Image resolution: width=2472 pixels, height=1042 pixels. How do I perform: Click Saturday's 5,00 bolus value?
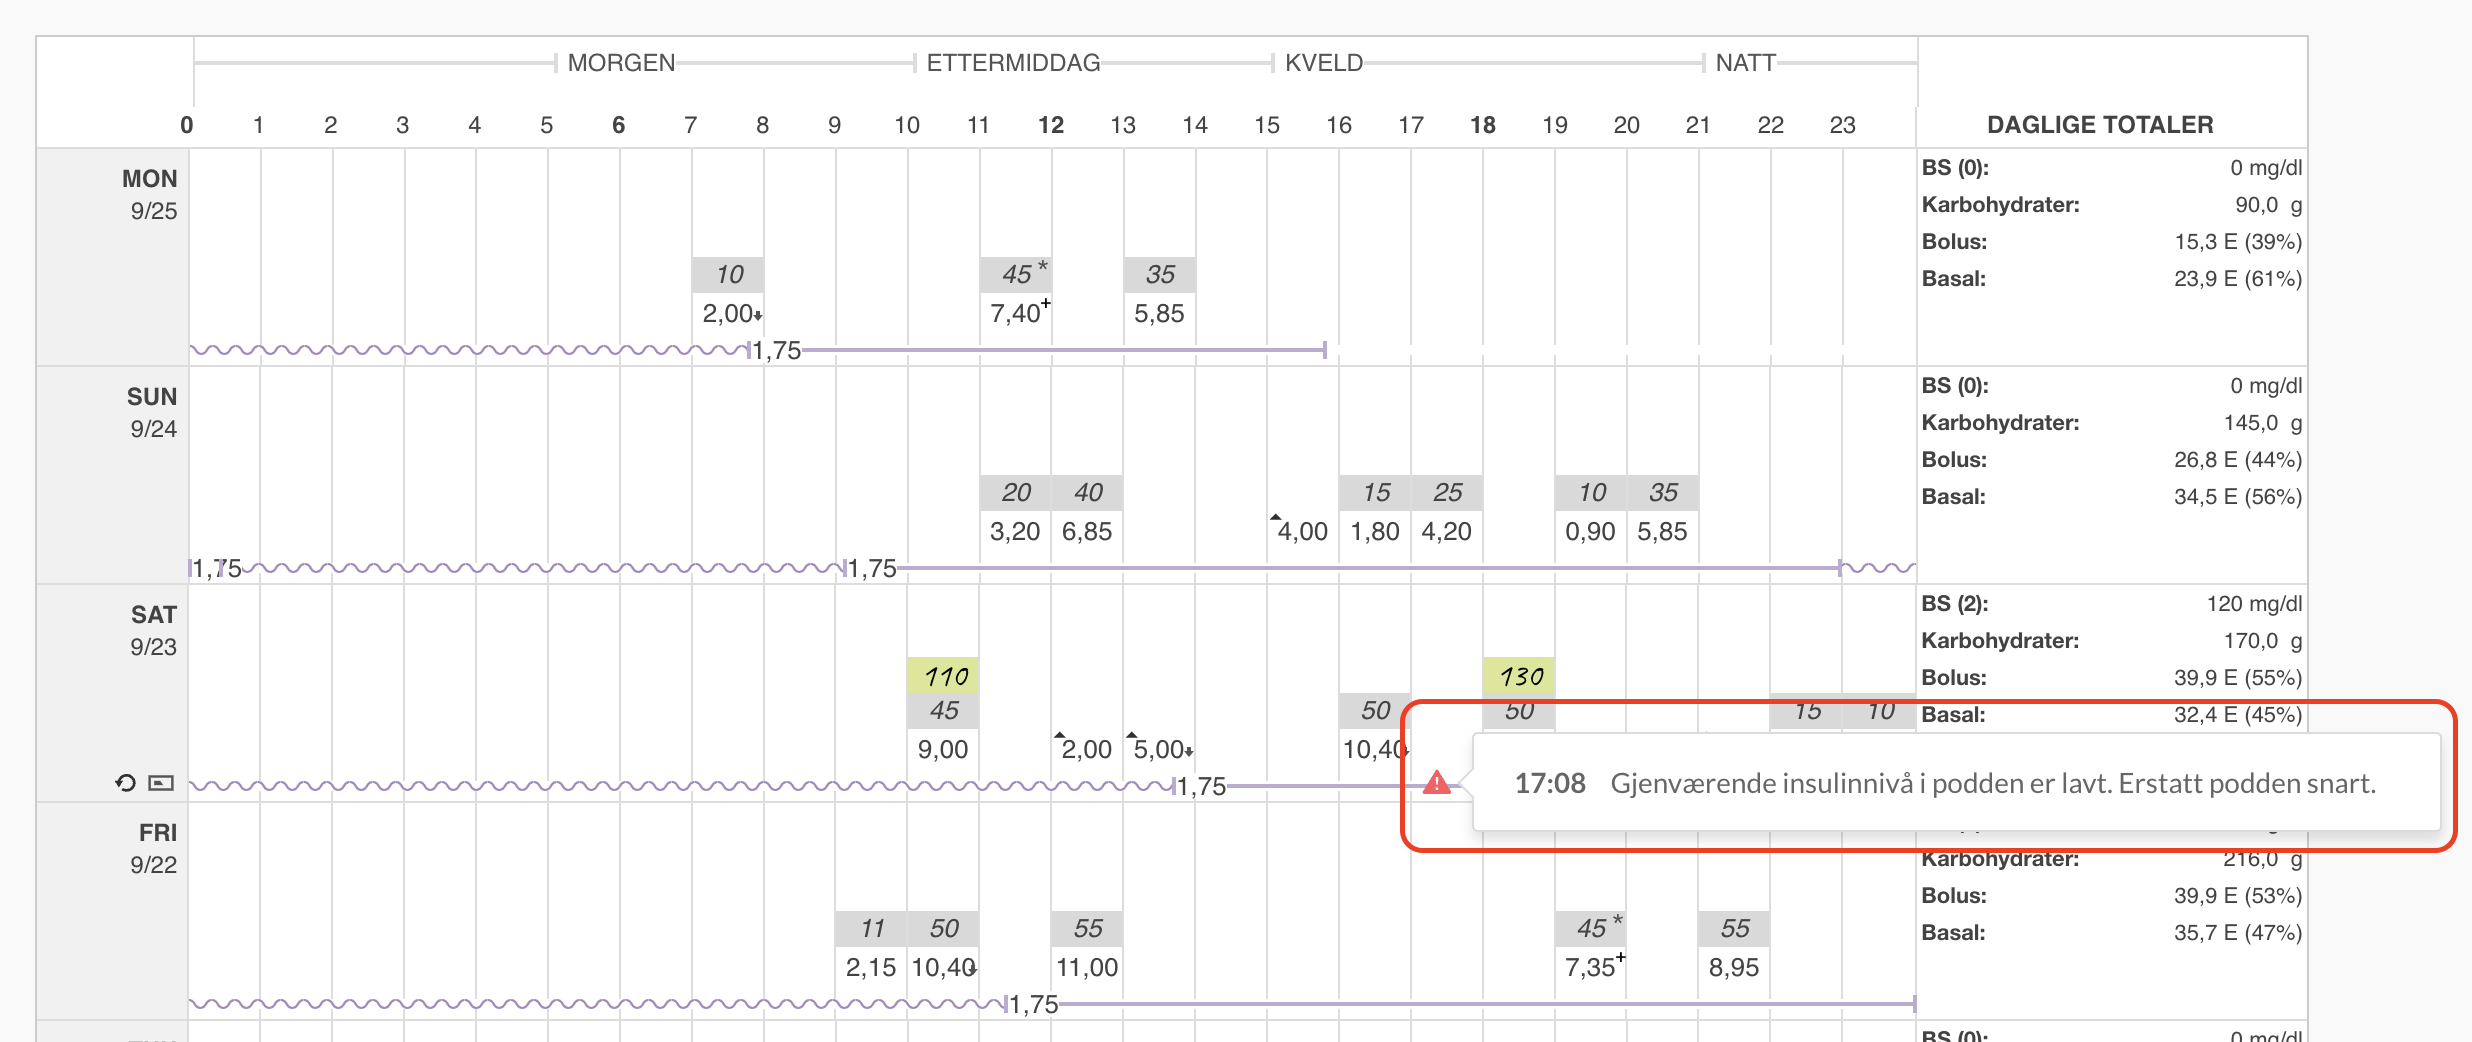[1160, 750]
